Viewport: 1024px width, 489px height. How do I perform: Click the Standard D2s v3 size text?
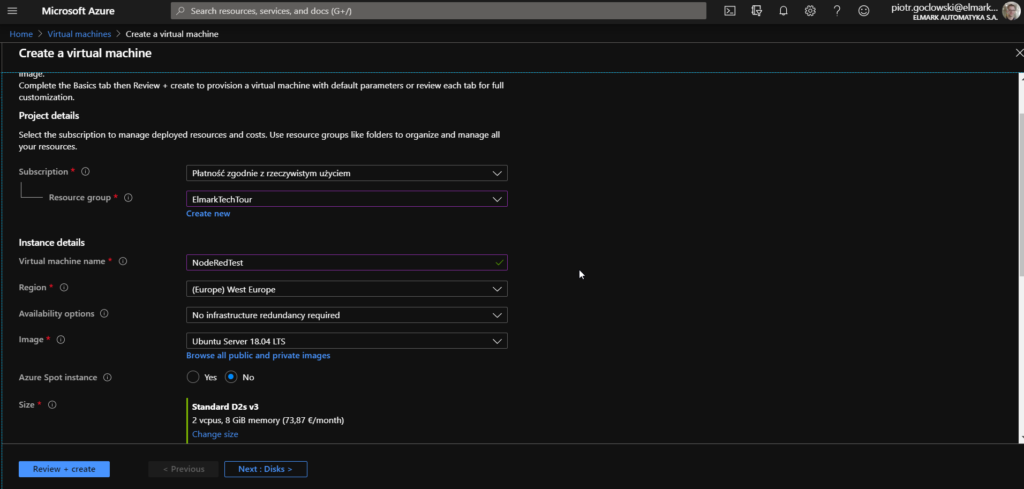(225, 407)
